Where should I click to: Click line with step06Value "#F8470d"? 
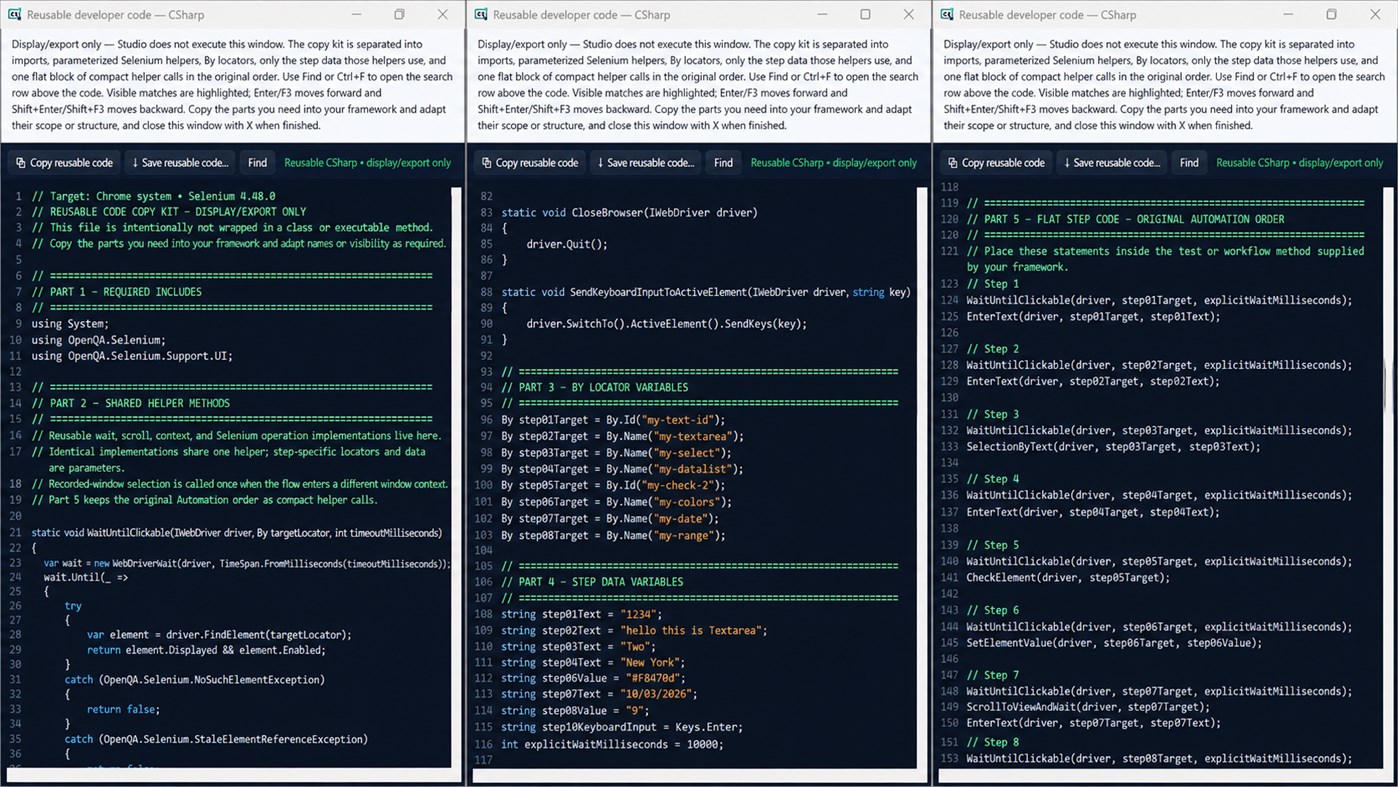click(594, 678)
